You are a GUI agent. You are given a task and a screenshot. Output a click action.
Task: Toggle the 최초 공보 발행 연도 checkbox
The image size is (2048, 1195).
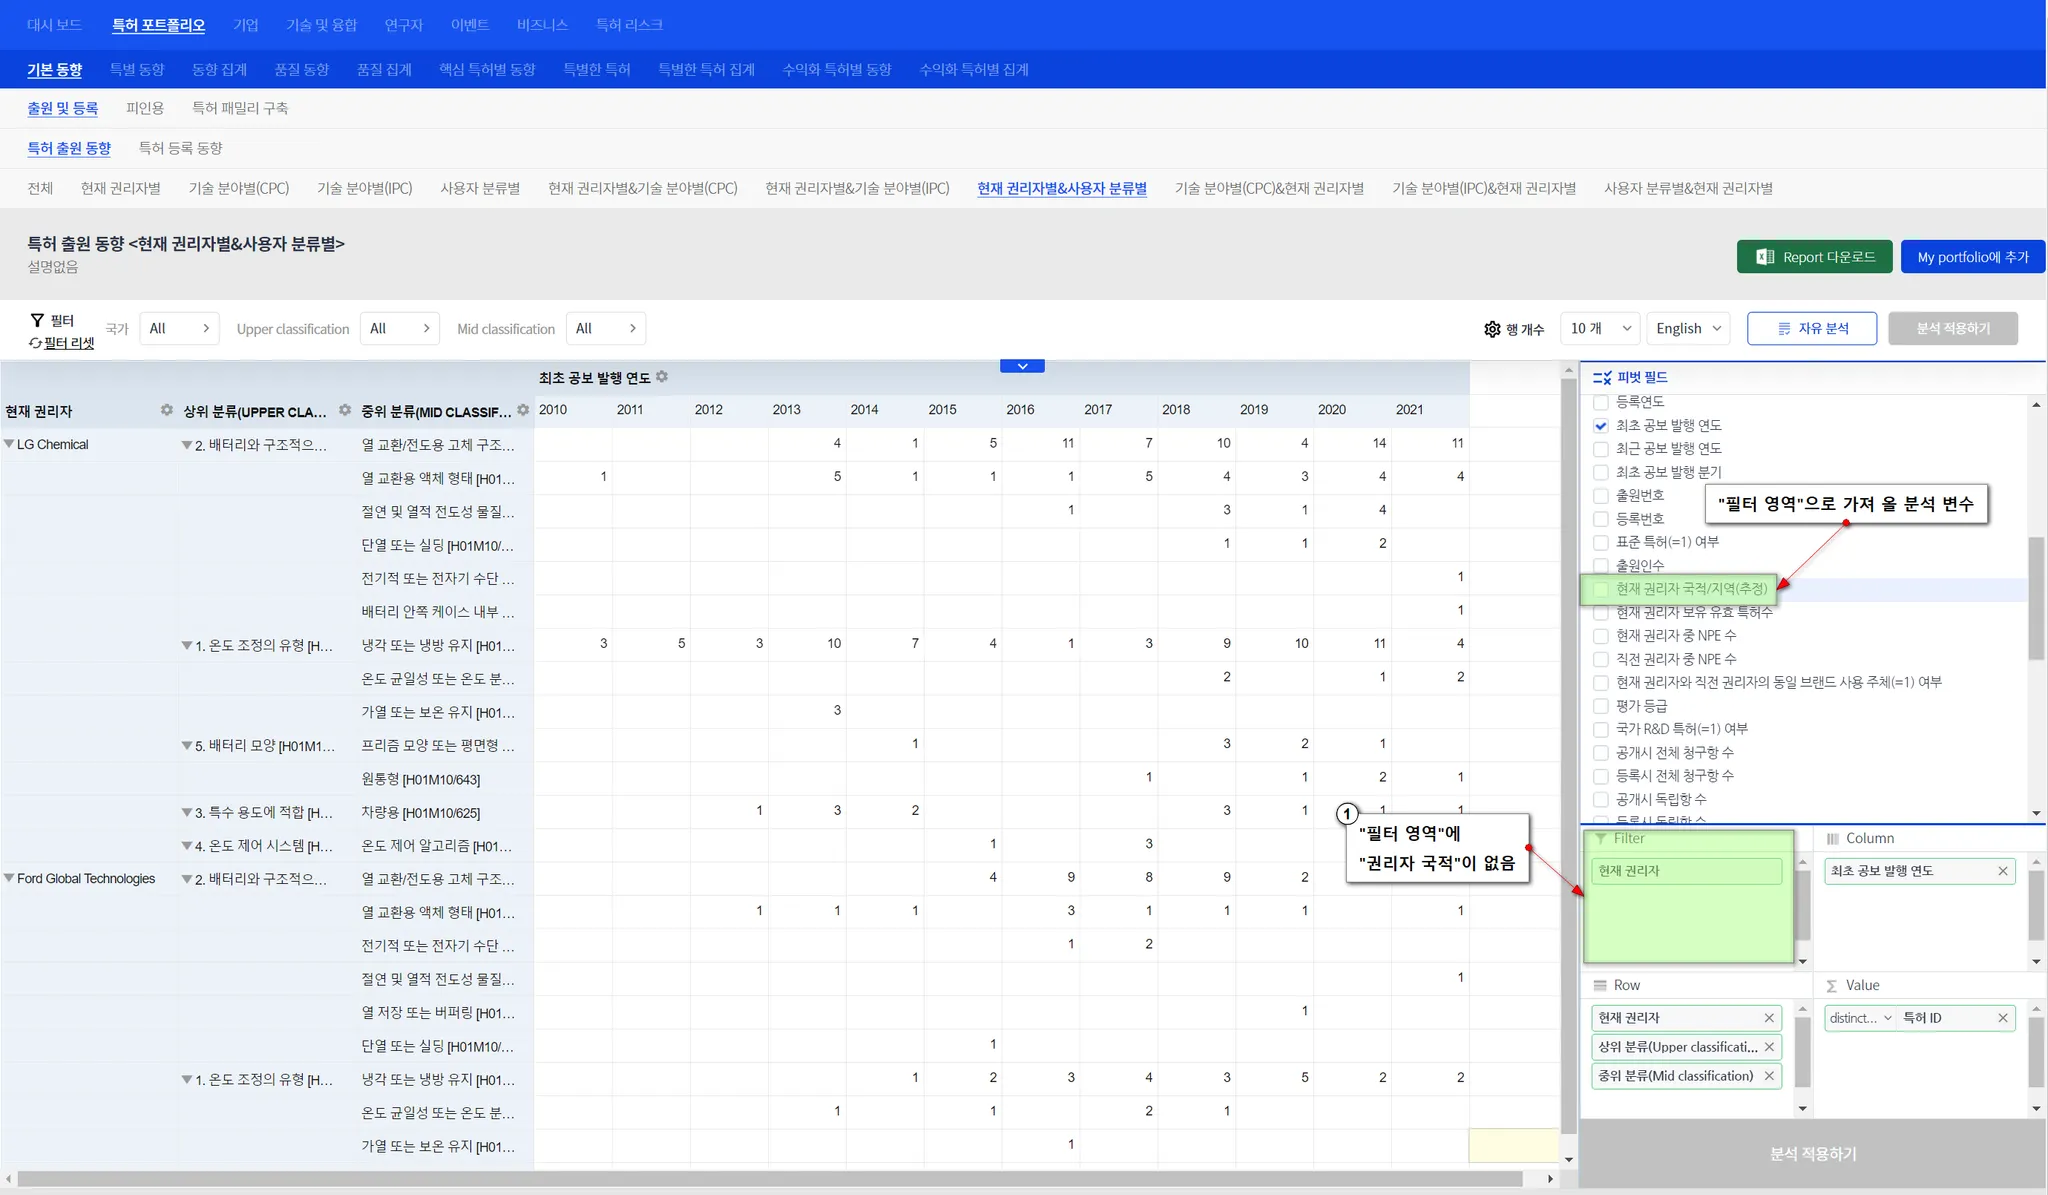1601,425
